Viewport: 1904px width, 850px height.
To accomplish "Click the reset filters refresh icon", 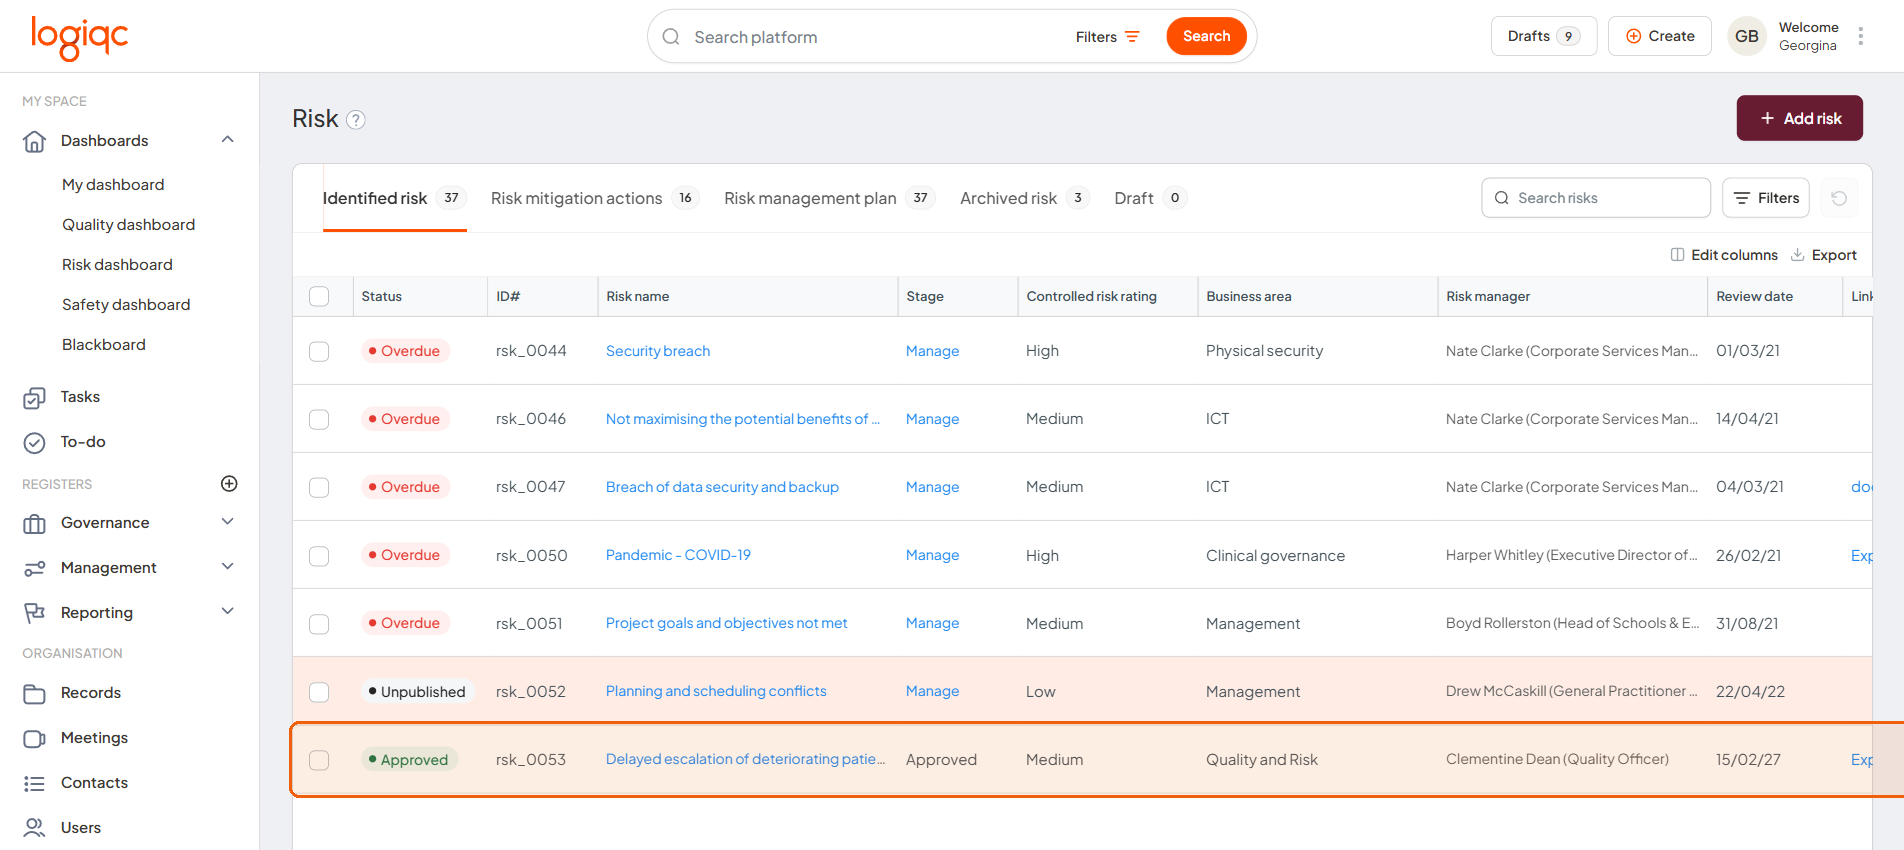I will [x=1839, y=198].
